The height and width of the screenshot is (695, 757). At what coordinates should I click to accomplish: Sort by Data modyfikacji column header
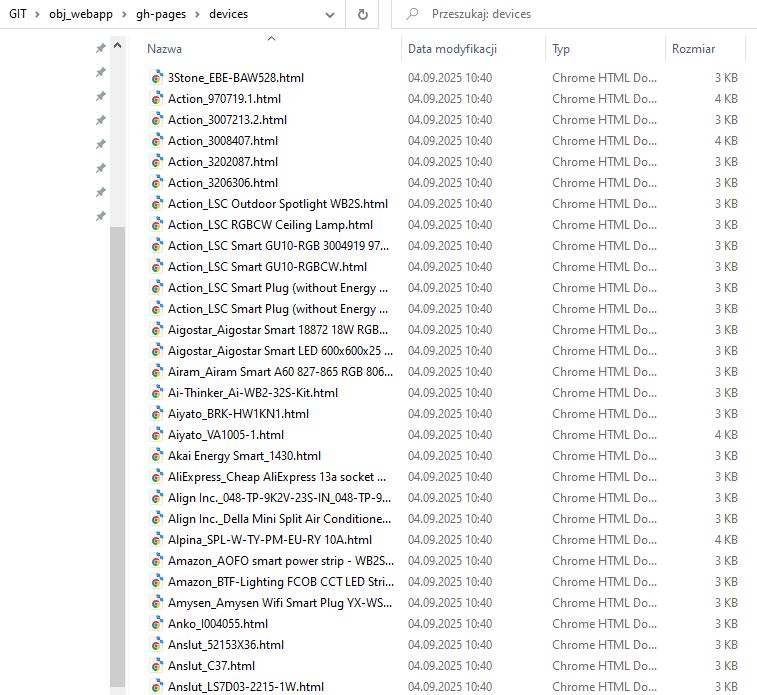(452, 49)
